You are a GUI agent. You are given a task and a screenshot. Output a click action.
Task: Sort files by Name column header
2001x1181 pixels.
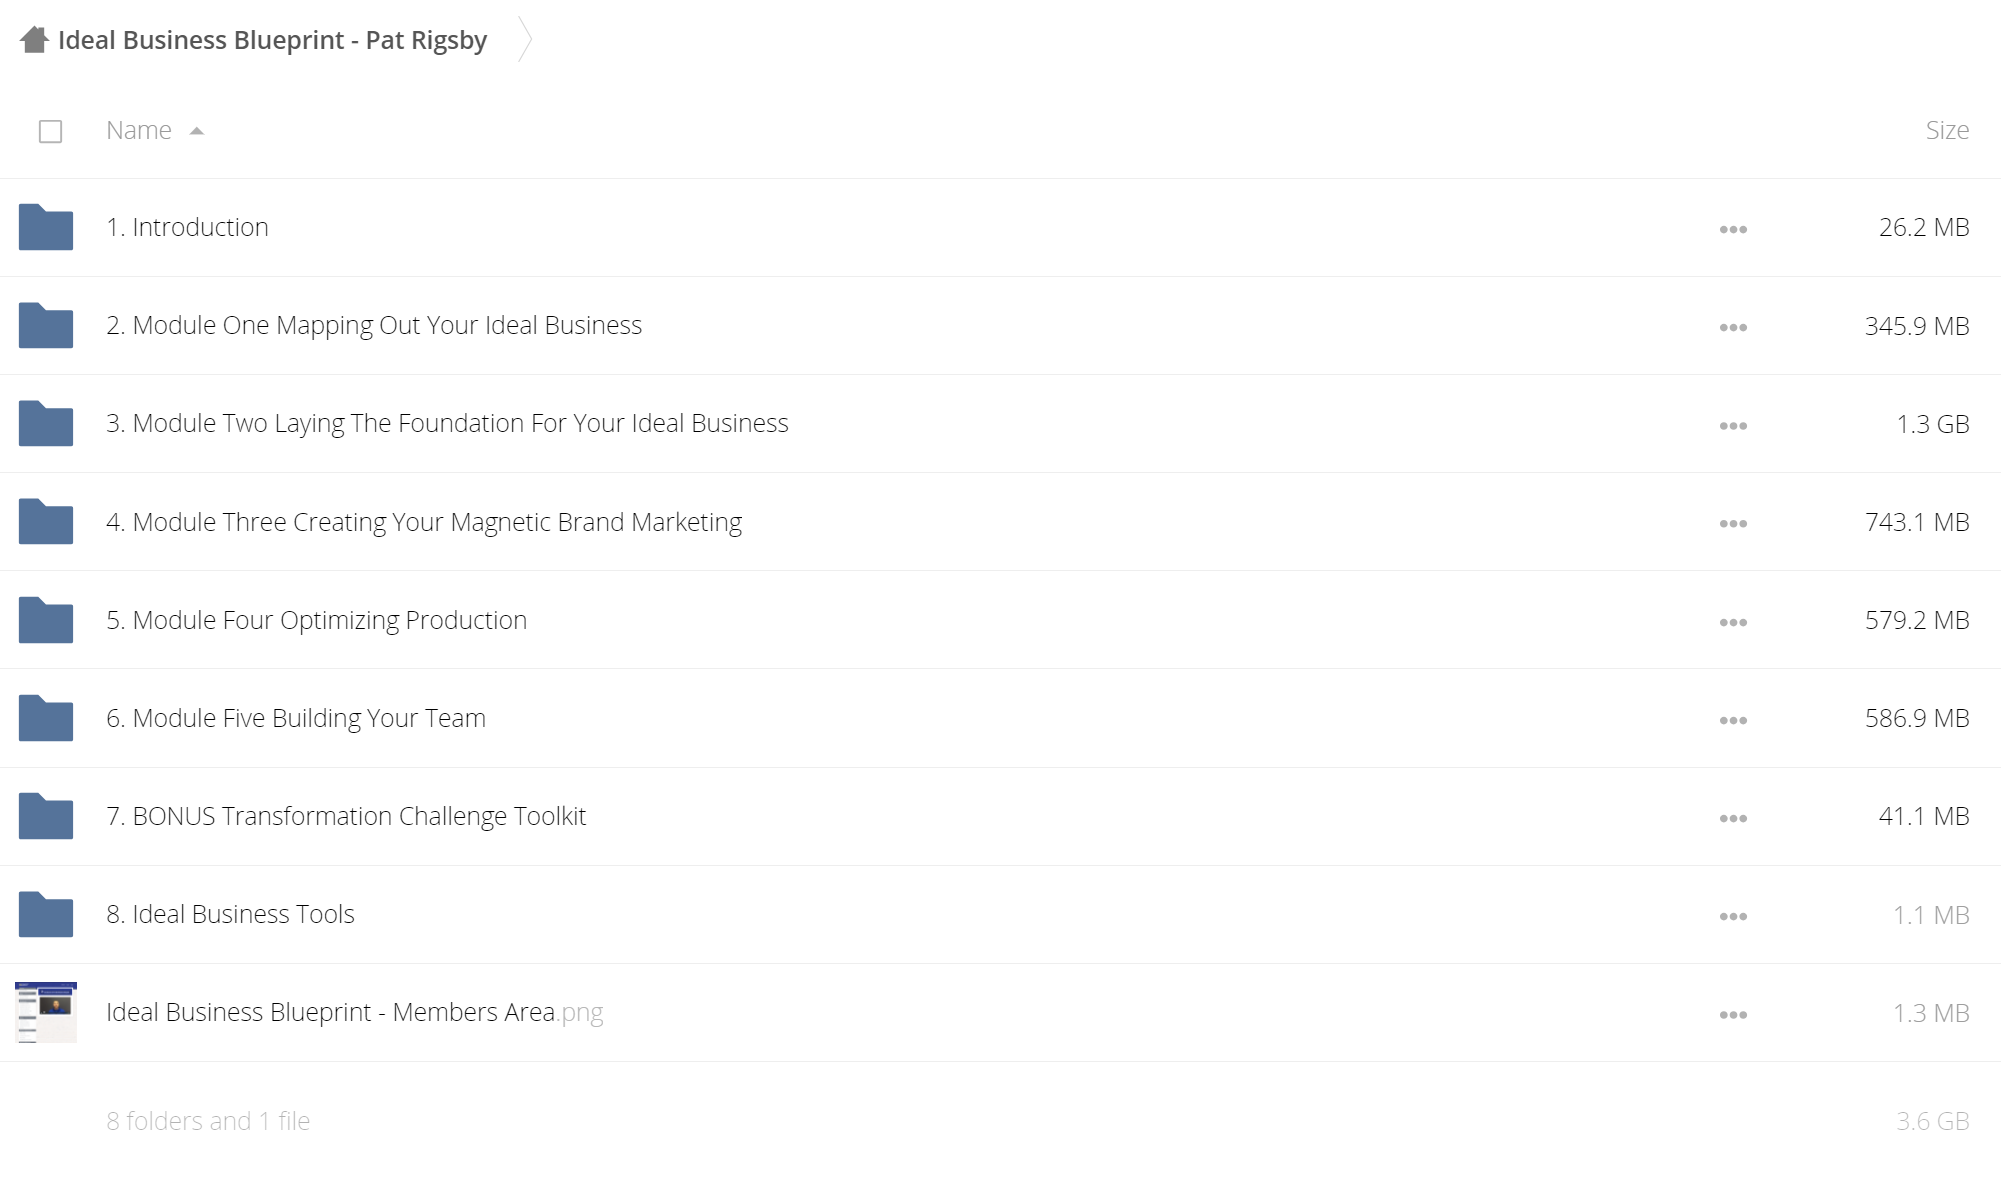pos(139,130)
